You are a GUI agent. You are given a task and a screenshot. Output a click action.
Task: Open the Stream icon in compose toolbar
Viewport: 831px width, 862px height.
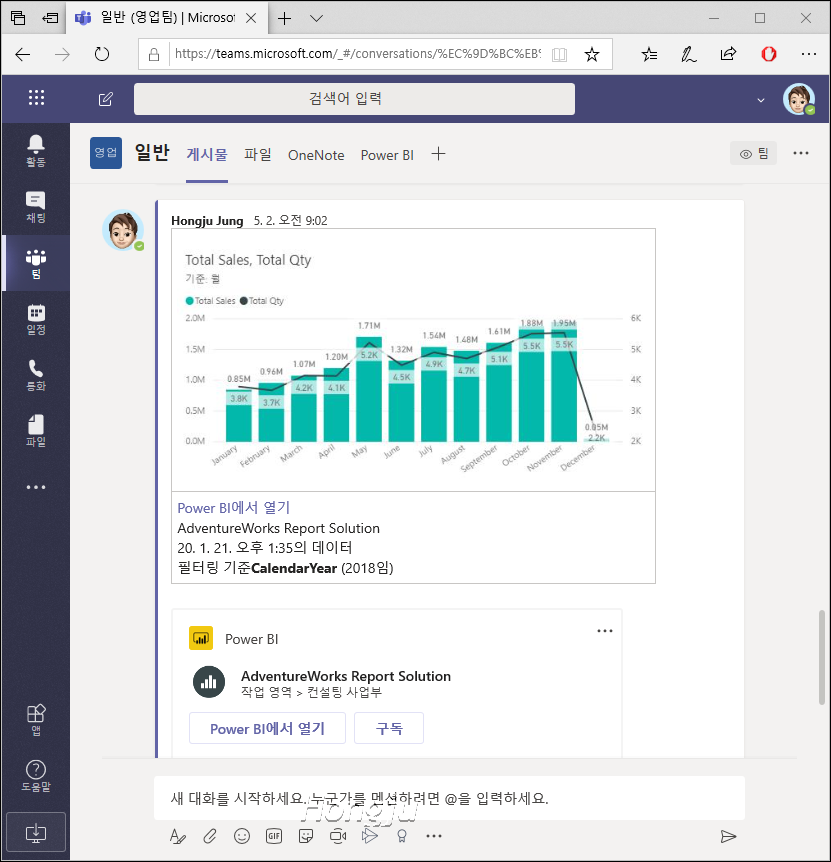(370, 836)
